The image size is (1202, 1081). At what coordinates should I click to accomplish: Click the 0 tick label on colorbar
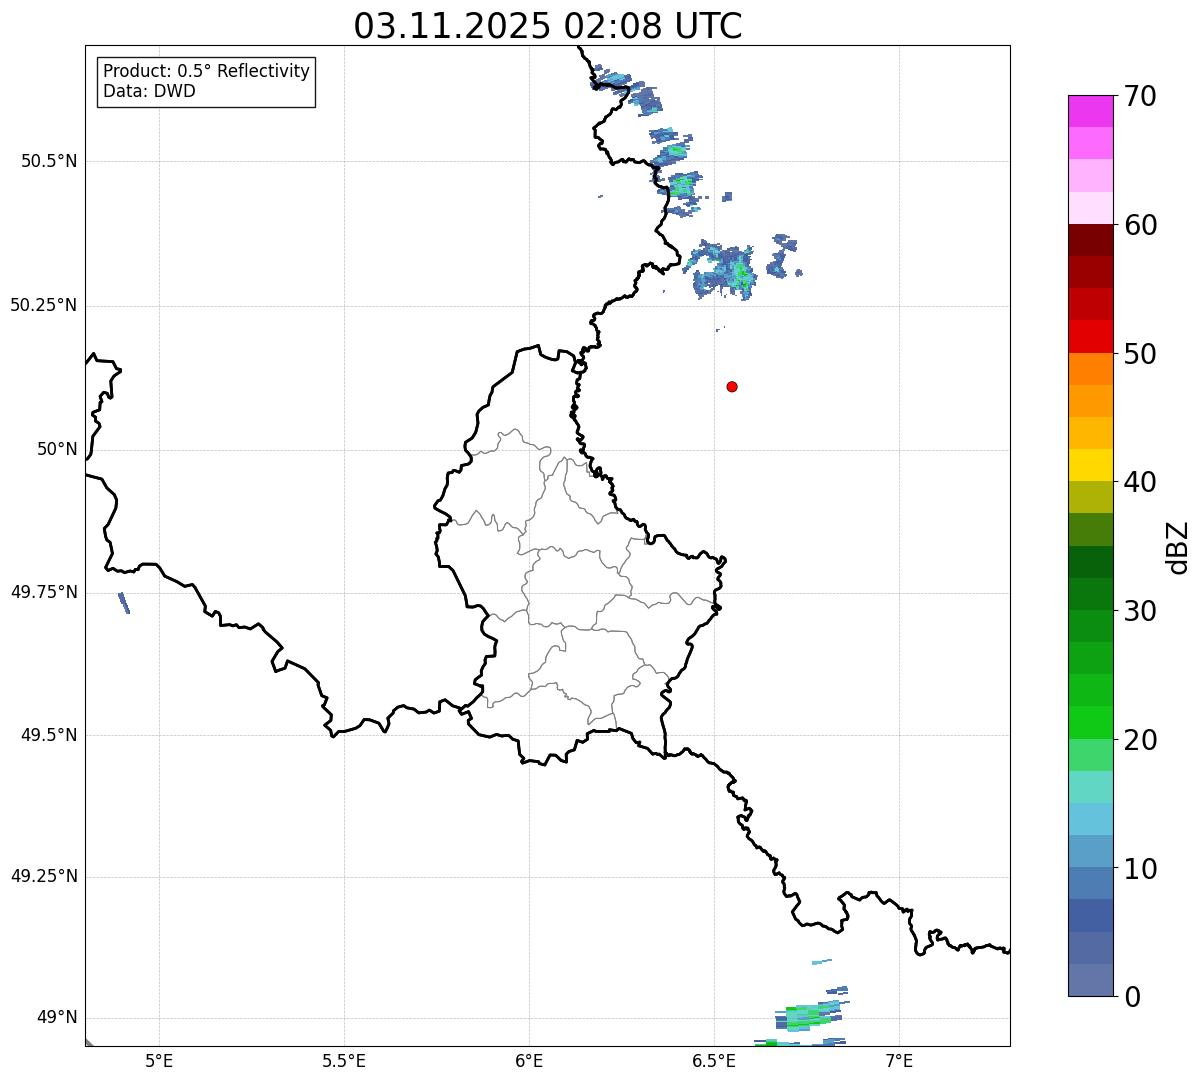[1131, 997]
